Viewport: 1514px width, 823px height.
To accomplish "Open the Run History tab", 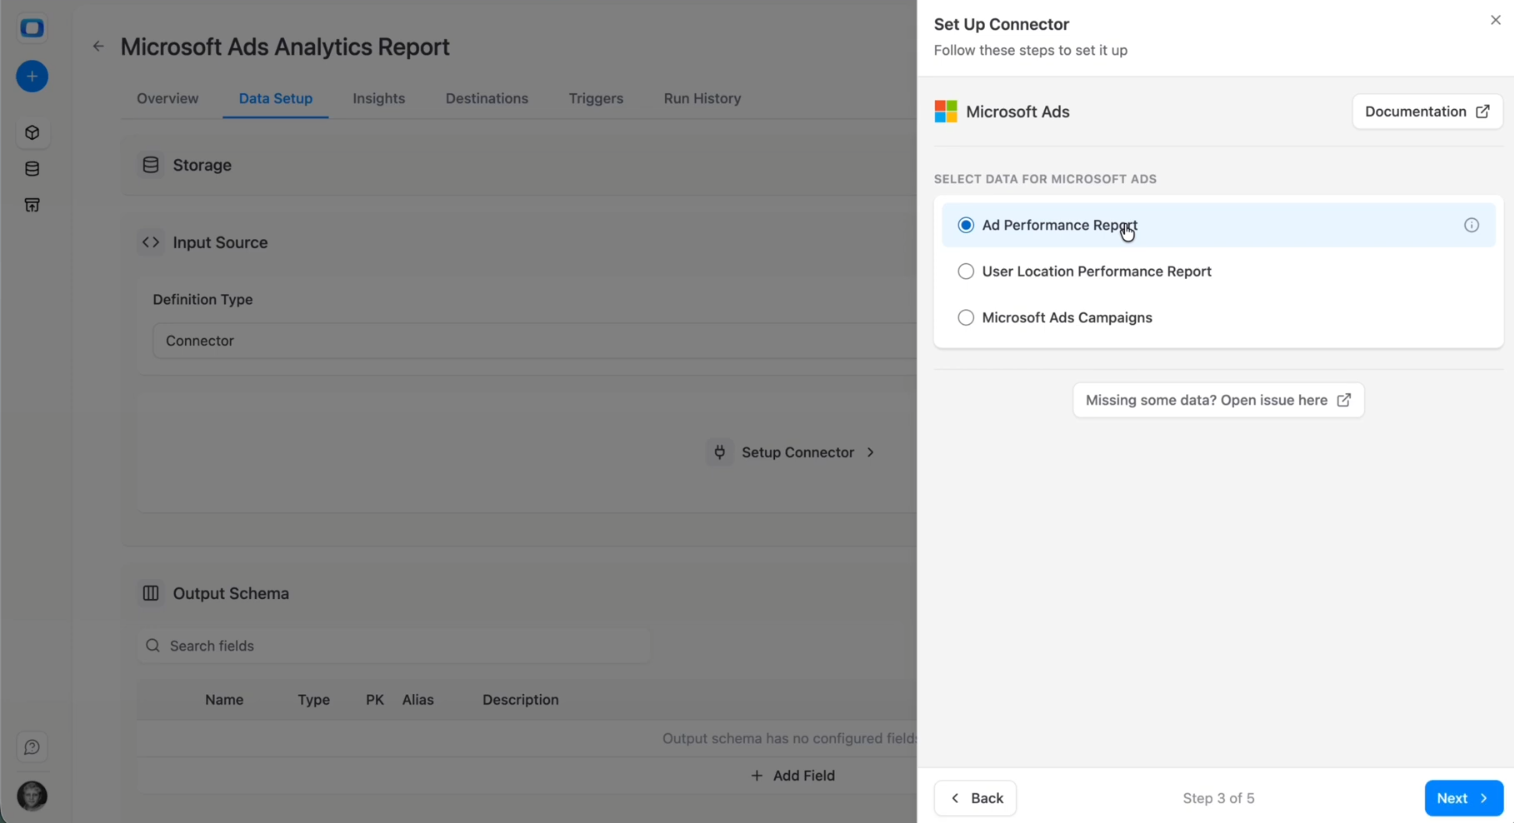I will coord(701,98).
